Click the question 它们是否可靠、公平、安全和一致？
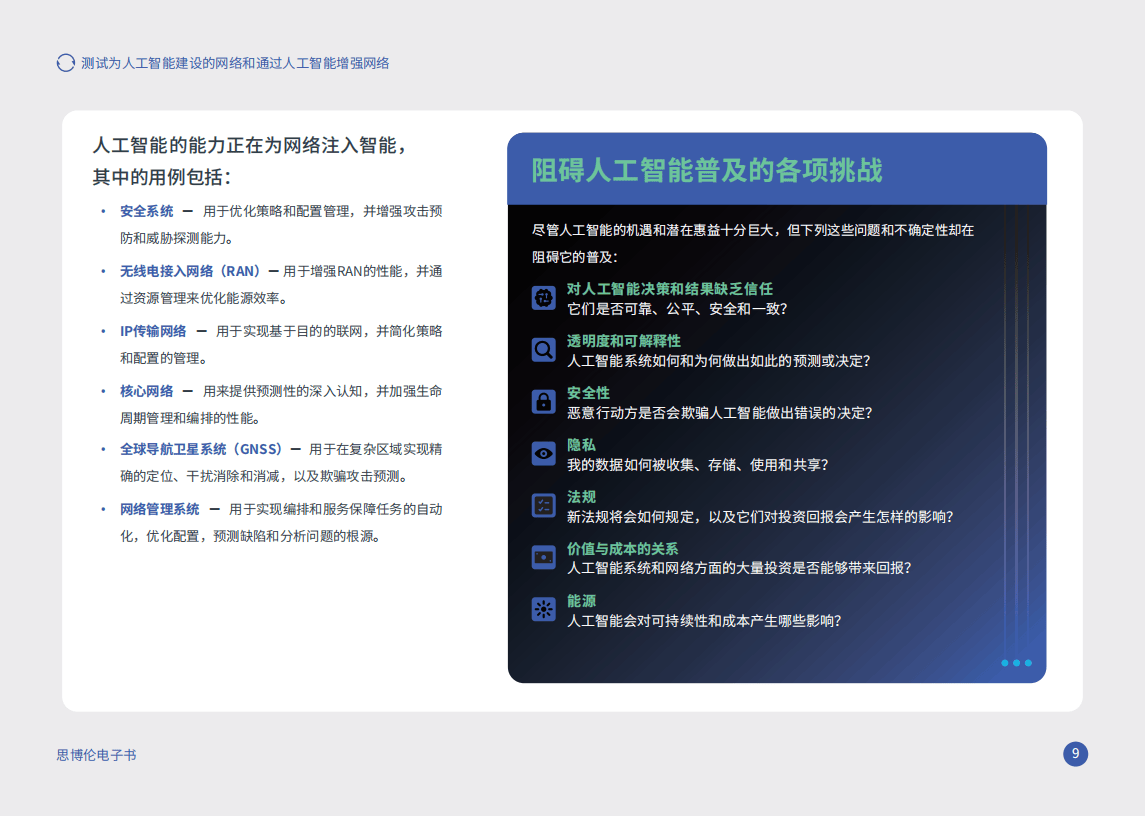Screen dimensions: 1145x816 (x=677, y=309)
